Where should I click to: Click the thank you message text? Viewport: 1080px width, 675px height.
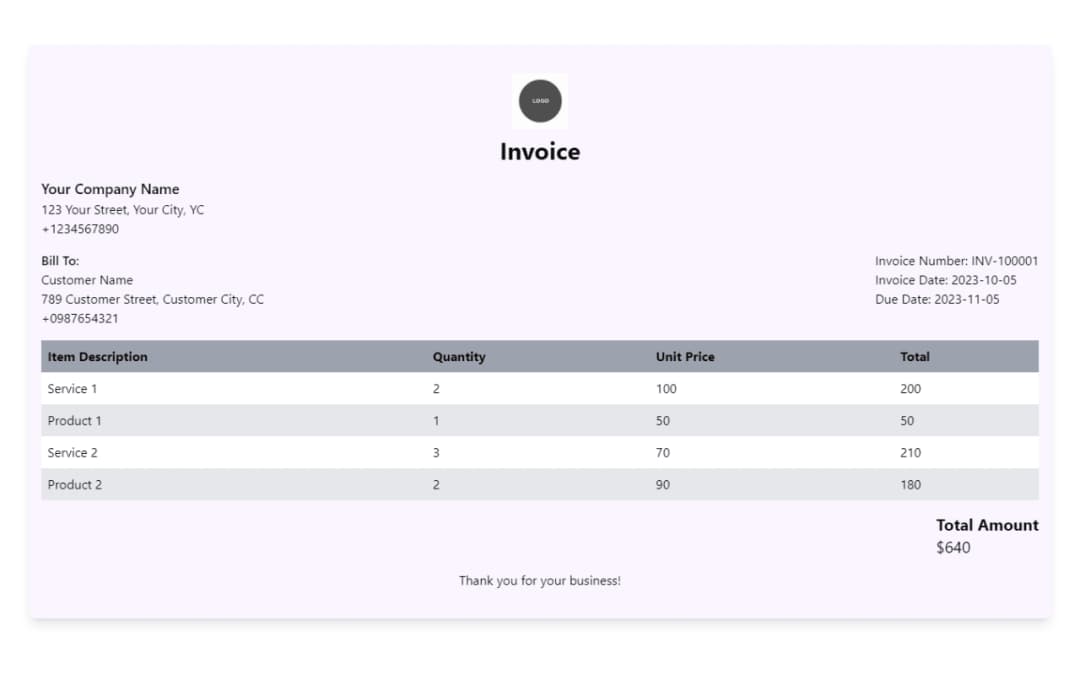540,580
